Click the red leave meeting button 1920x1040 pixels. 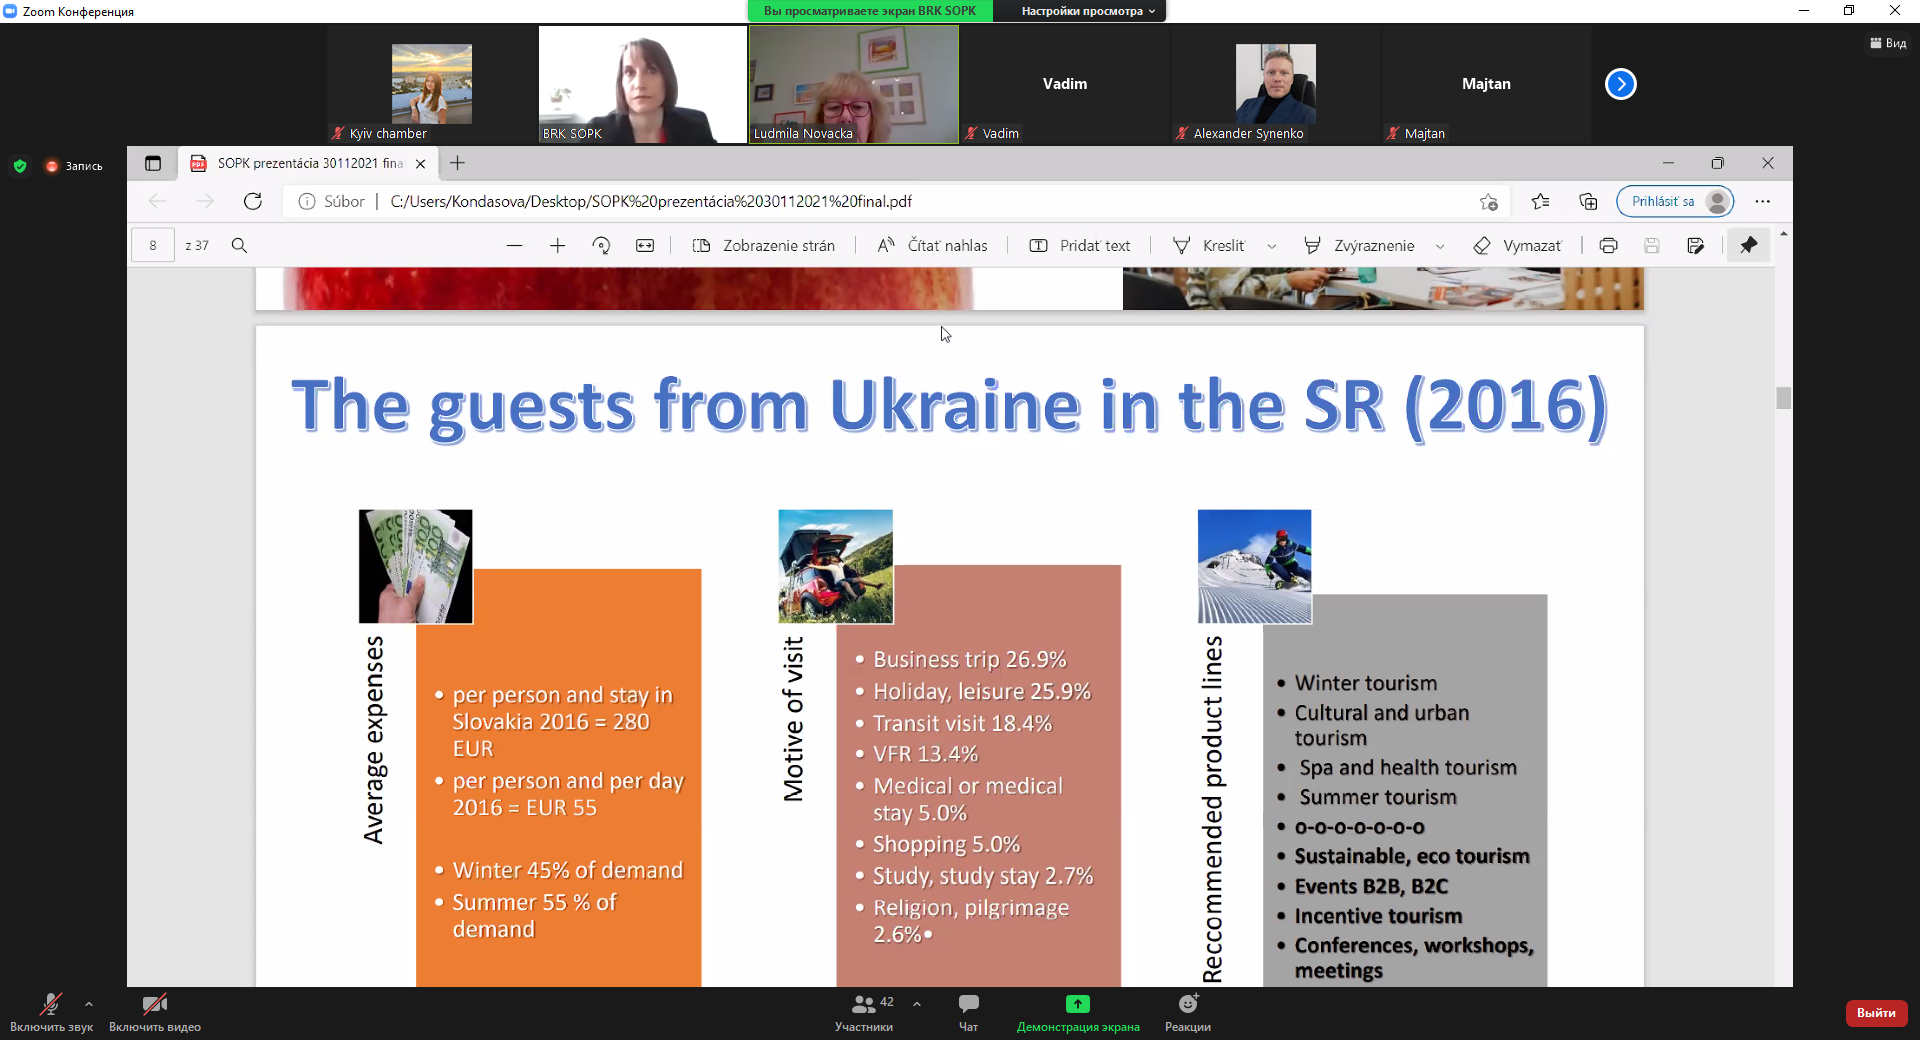coord(1875,1013)
